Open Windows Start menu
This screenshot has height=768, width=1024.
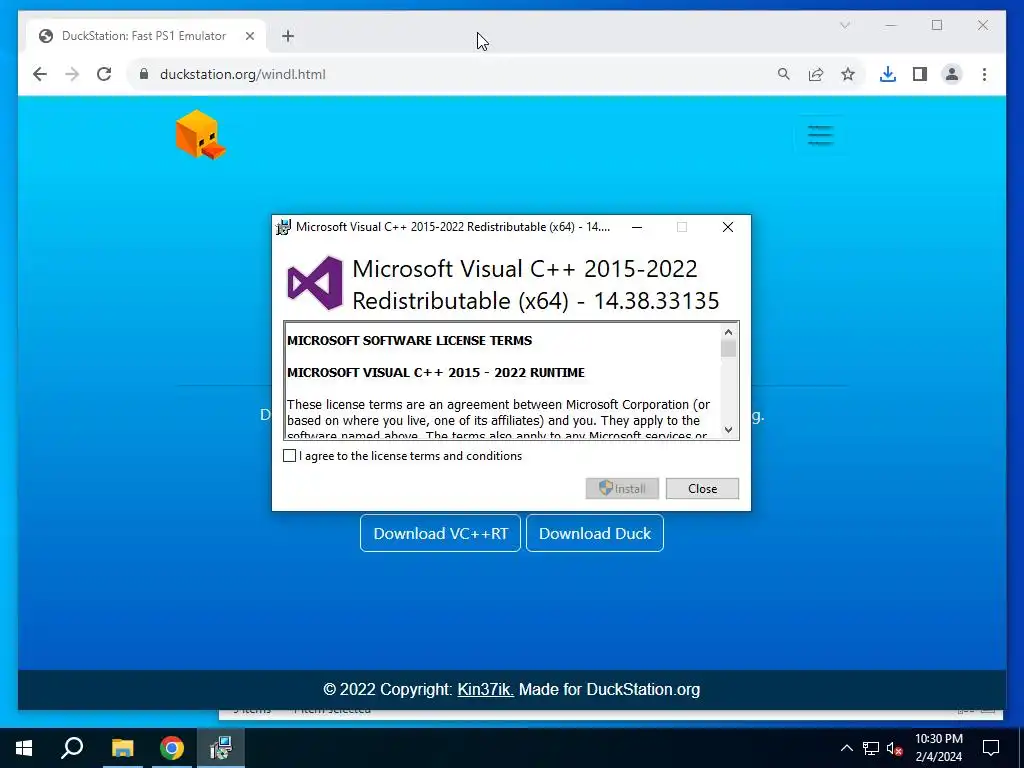click(24, 748)
